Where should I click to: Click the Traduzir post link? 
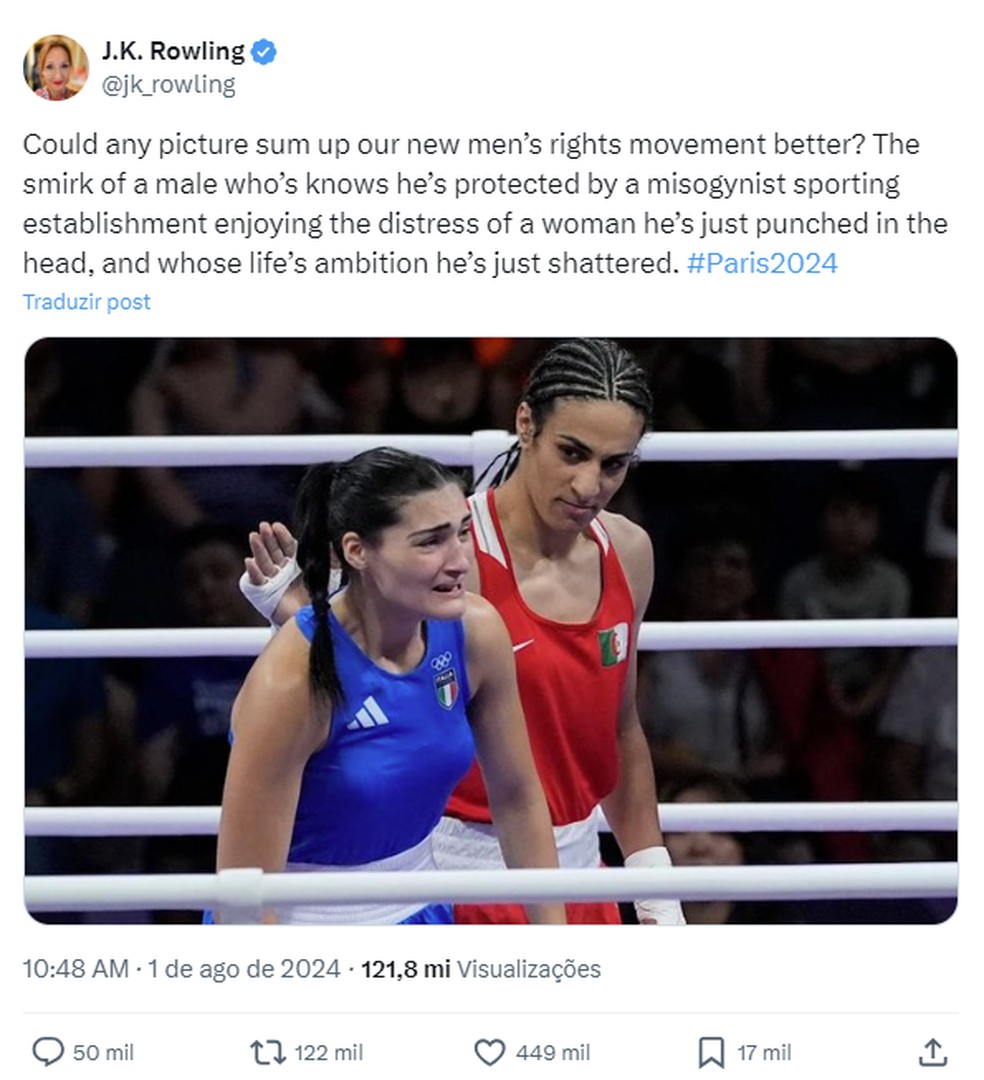click(x=87, y=302)
